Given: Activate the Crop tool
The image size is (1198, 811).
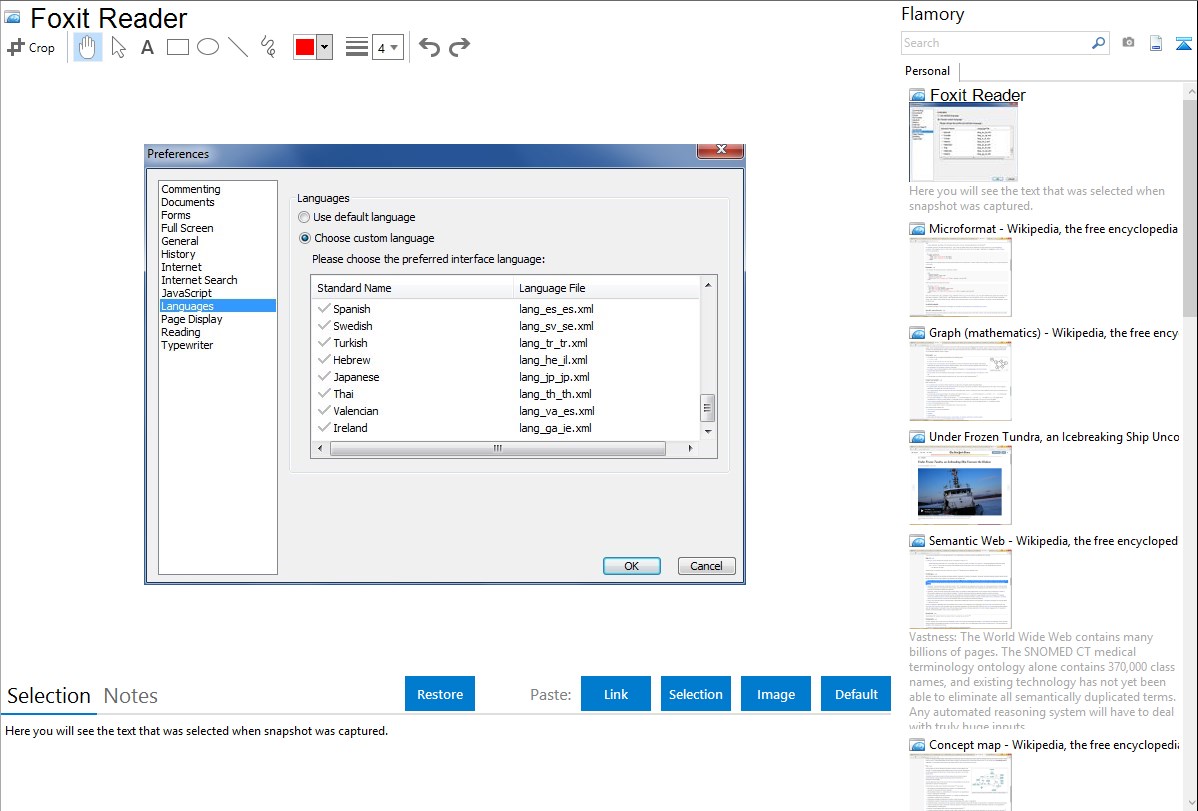Looking at the screenshot, I should [x=31, y=47].
